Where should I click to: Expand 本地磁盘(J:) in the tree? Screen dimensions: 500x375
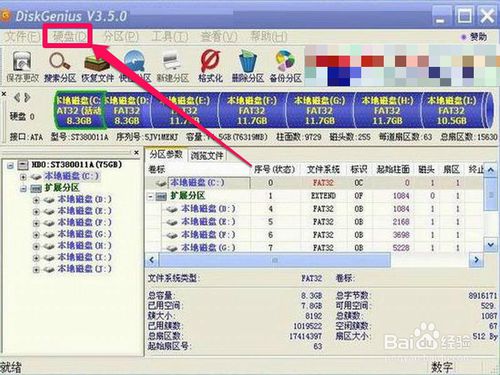tap(36, 270)
